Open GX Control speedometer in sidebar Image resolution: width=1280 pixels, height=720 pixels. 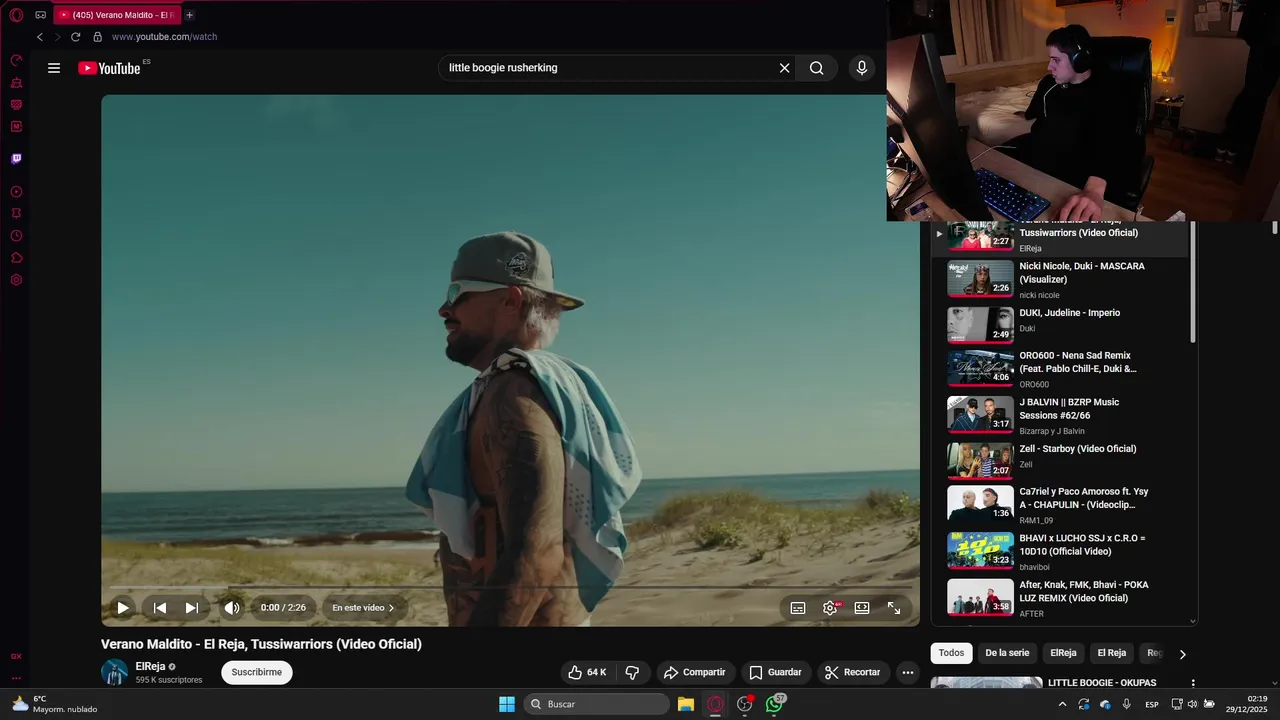[x=16, y=61]
